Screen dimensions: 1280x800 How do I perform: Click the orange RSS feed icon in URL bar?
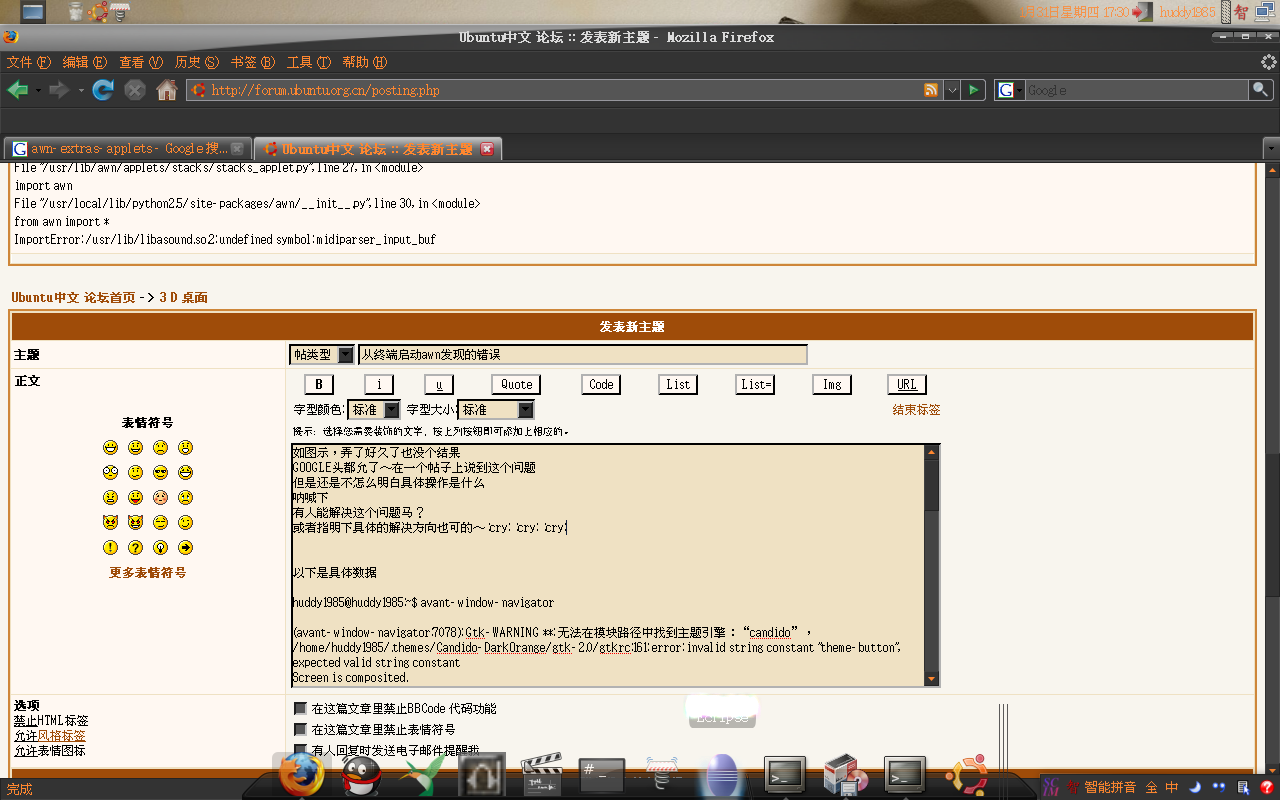(x=931, y=90)
